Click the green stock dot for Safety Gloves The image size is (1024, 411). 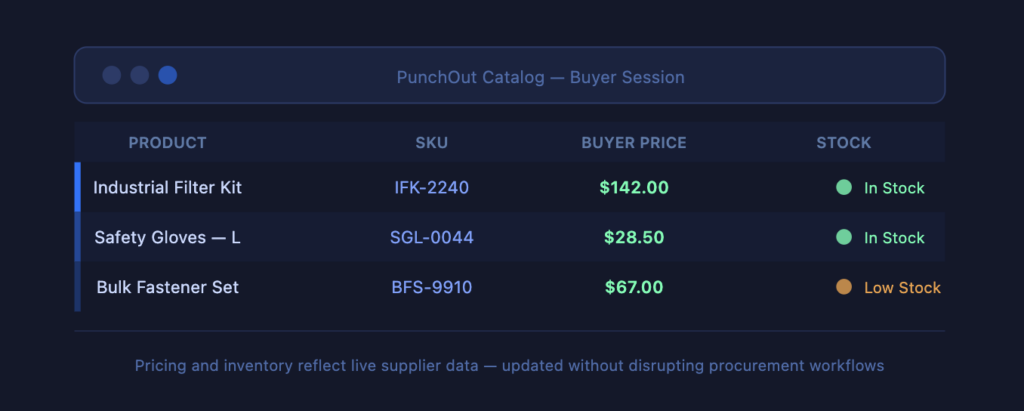click(844, 237)
